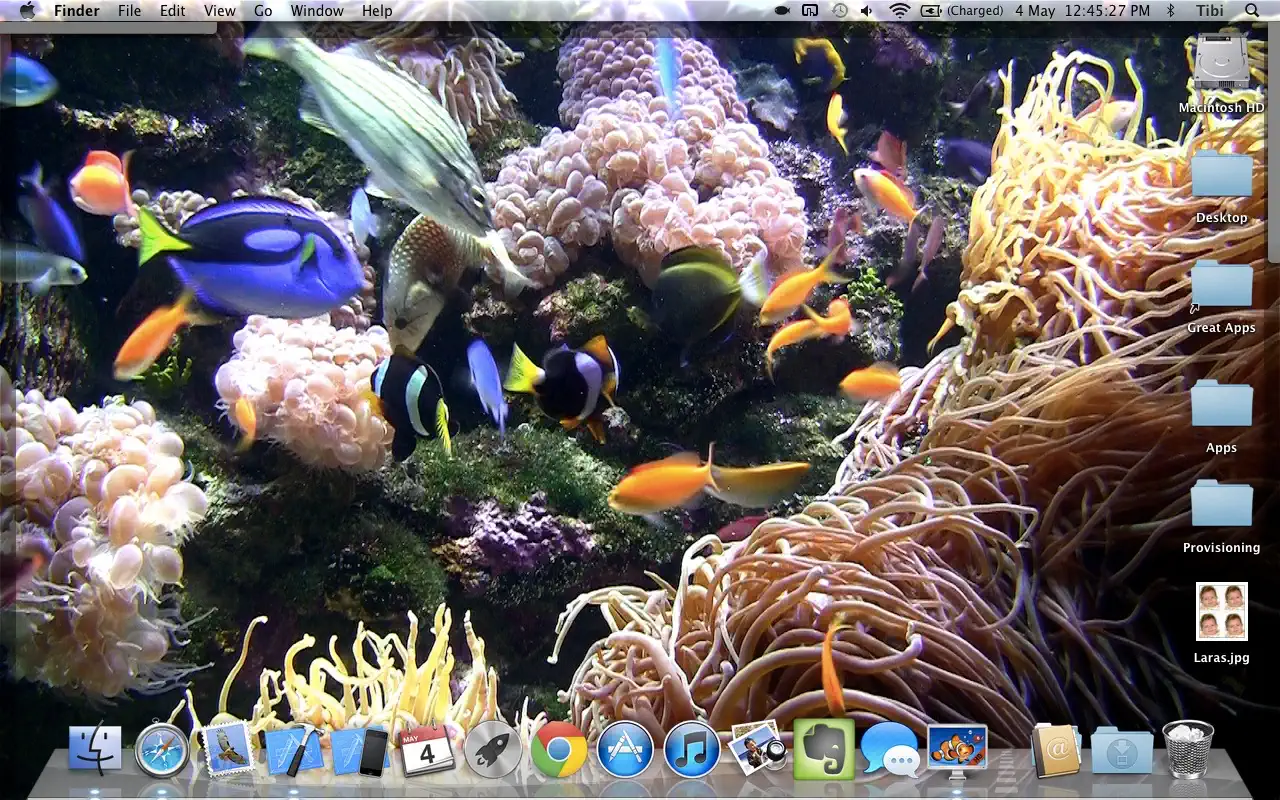Open Xcode from the Dock
This screenshot has width=1280, height=800.
pyautogui.click(x=293, y=750)
